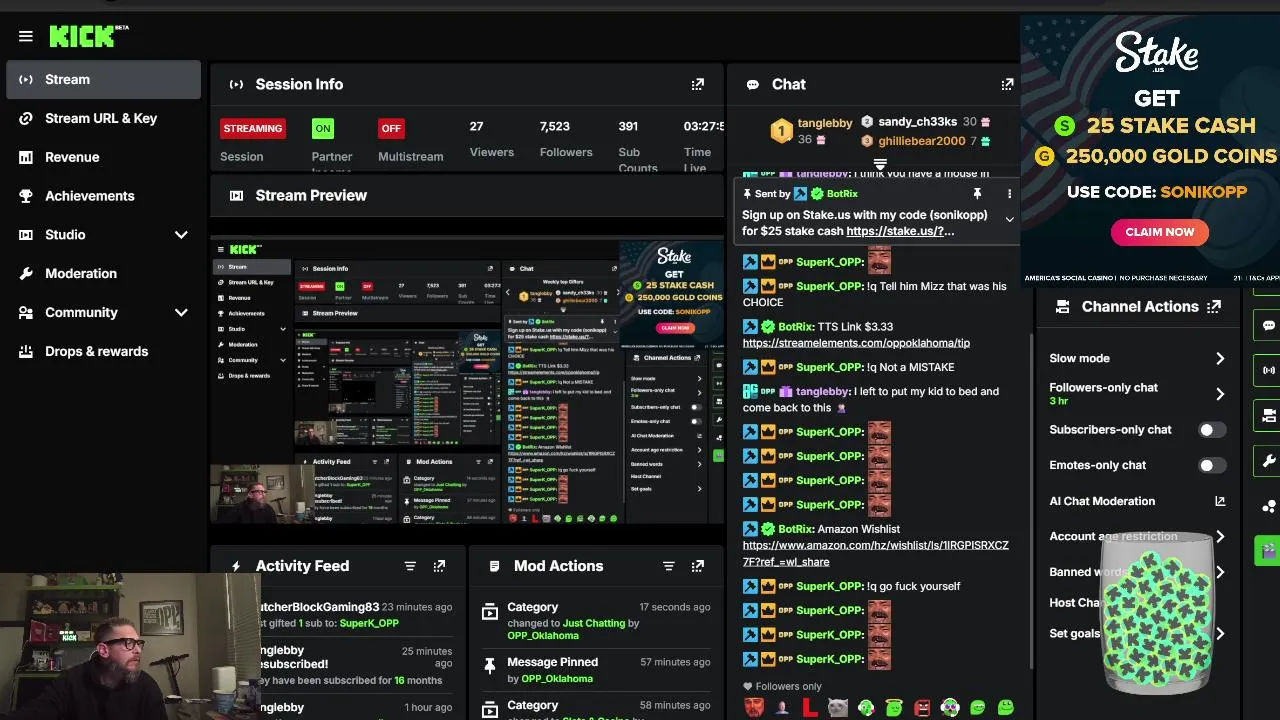Open Mod Actions filter options
The width and height of the screenshot is (1280, 720).
669,566
